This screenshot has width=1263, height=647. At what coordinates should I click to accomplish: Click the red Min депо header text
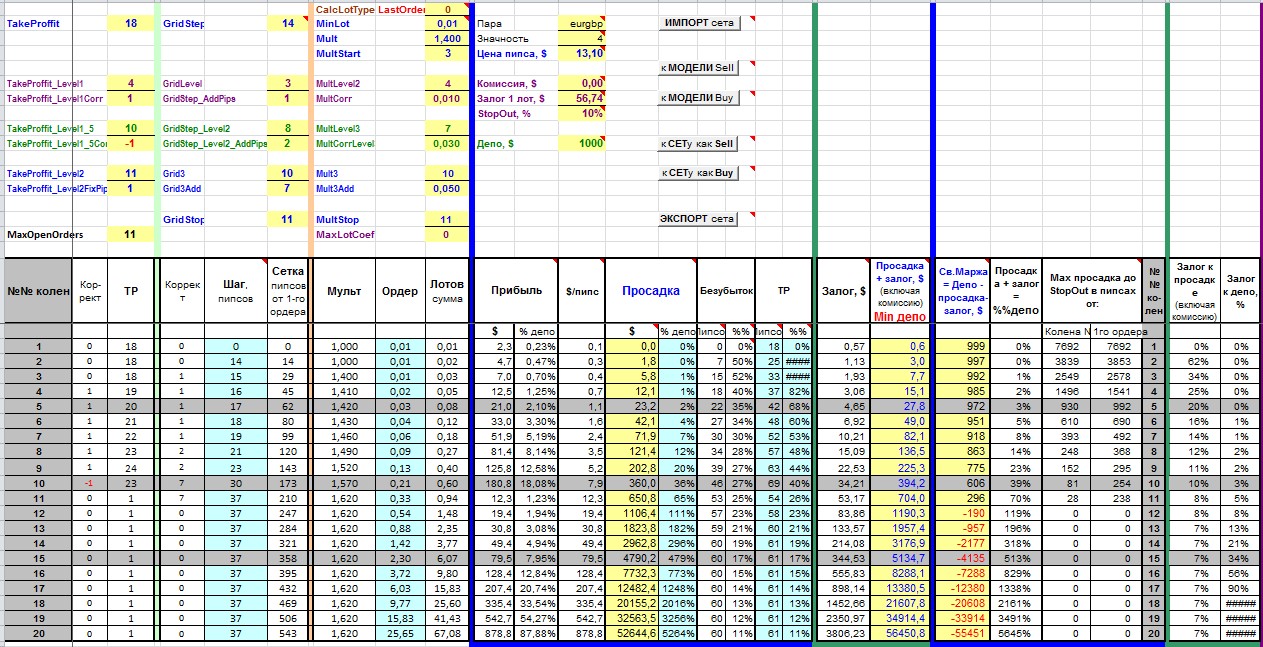tap(901, 316)
